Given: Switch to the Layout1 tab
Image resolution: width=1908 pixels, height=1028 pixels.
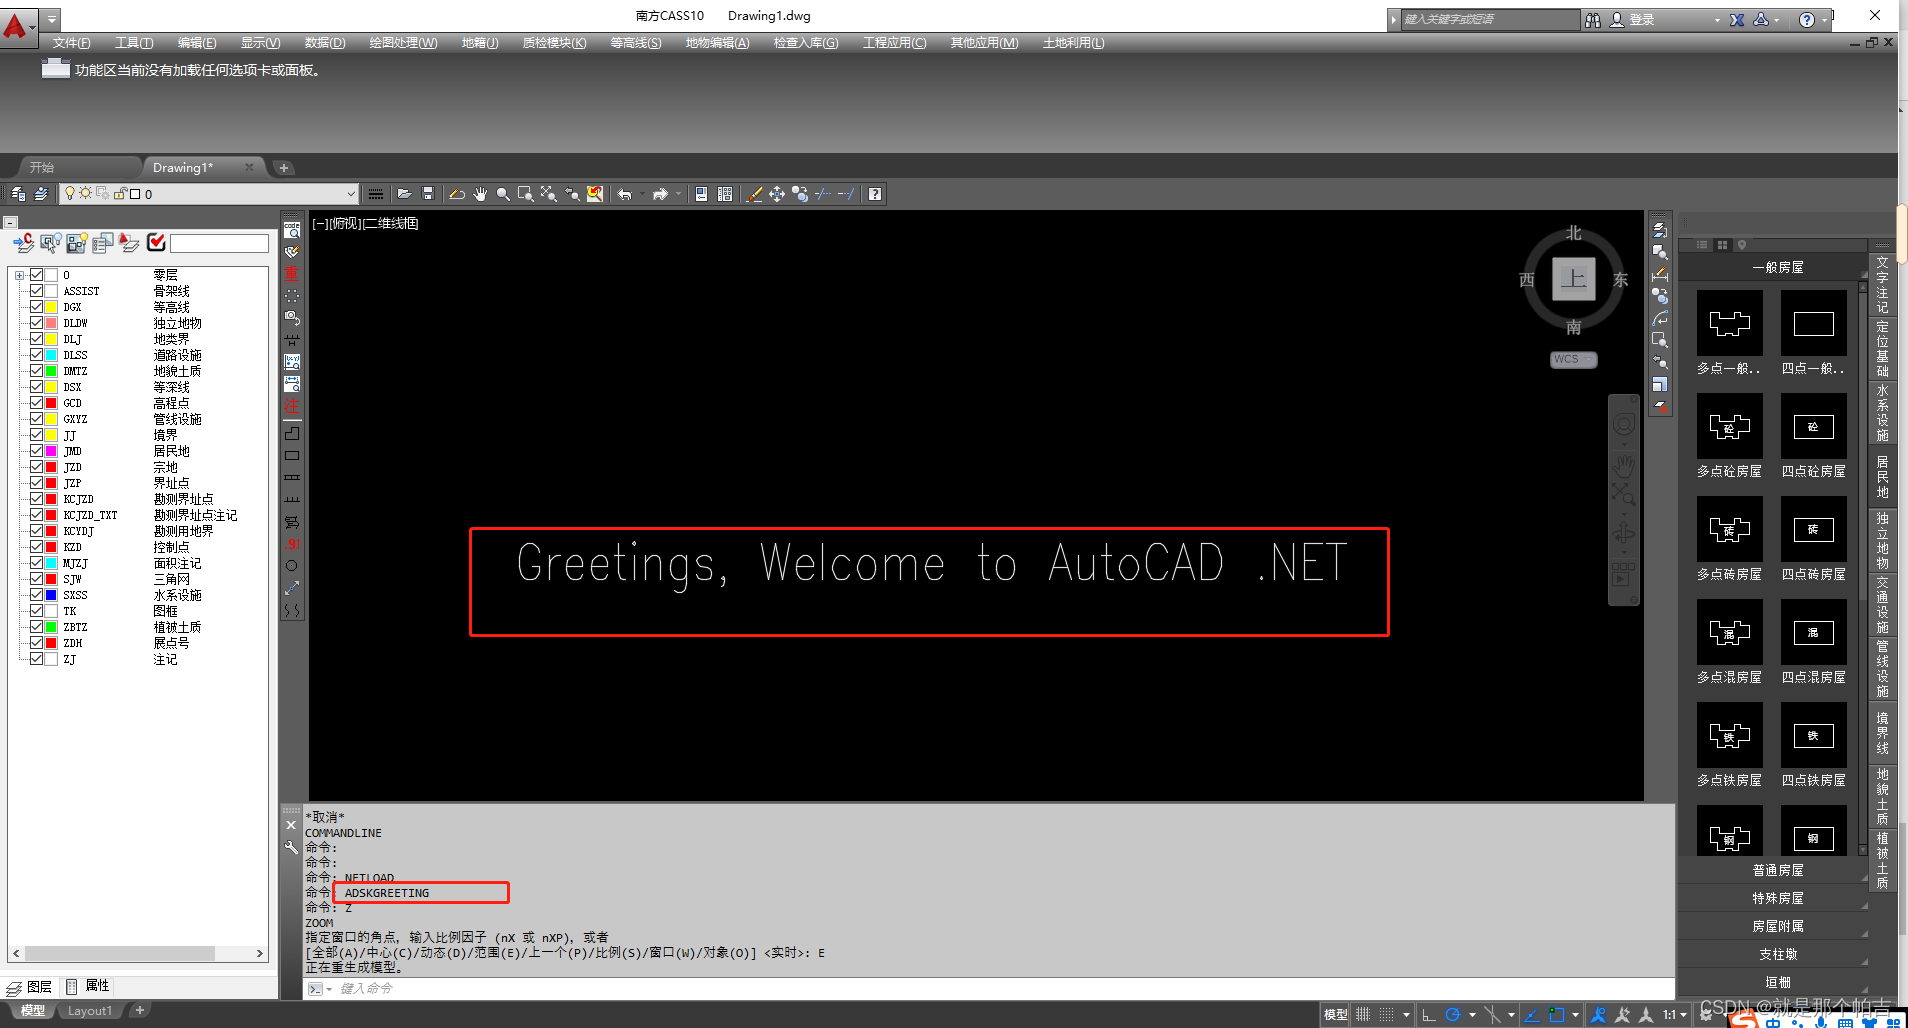Looking at the screenshot, I should coord(90,1010).
